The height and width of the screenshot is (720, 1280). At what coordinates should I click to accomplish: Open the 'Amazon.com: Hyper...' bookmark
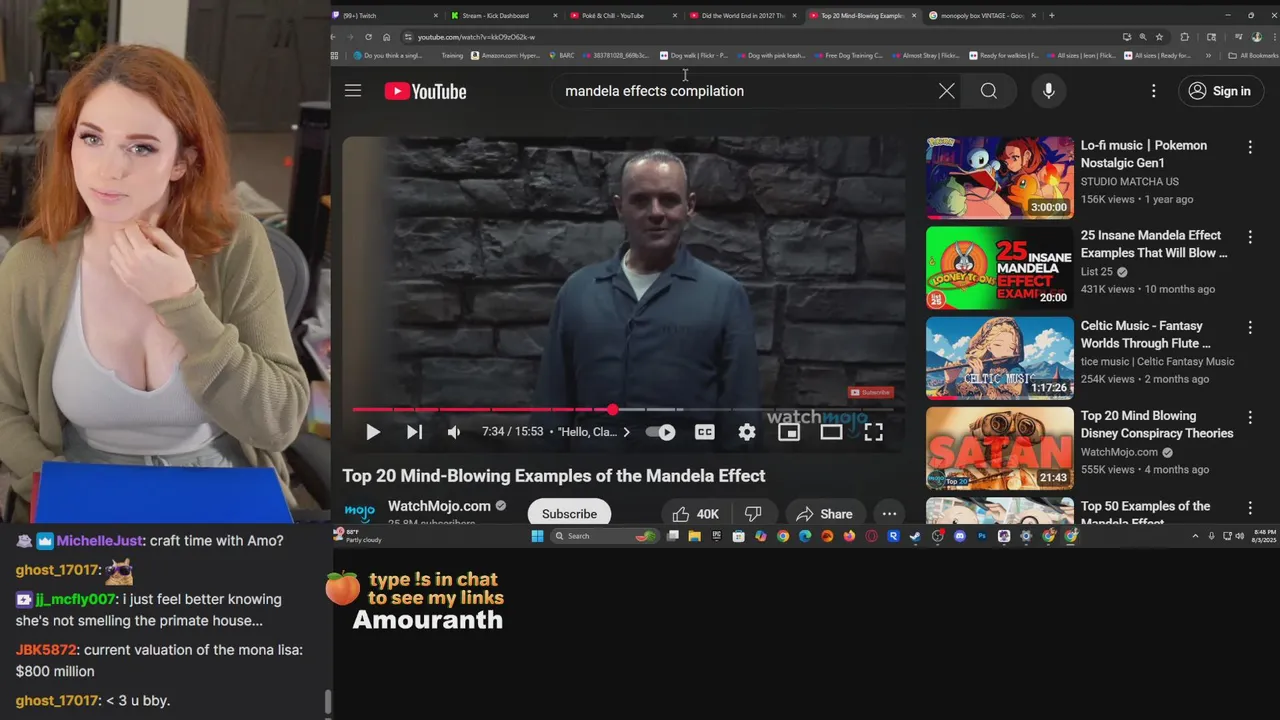pyautogui.click(x=505, y=56)
